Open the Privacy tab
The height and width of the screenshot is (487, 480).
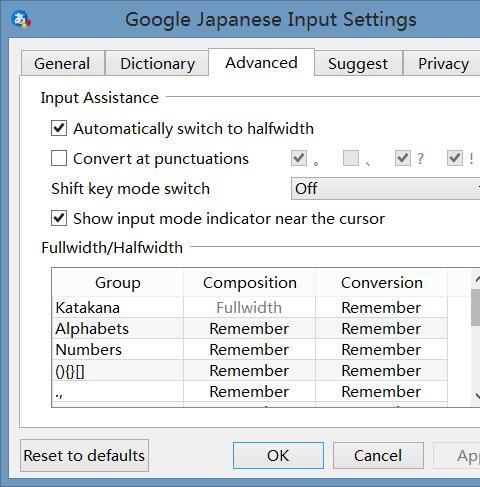pyautogui.click(x=442, y=63)
